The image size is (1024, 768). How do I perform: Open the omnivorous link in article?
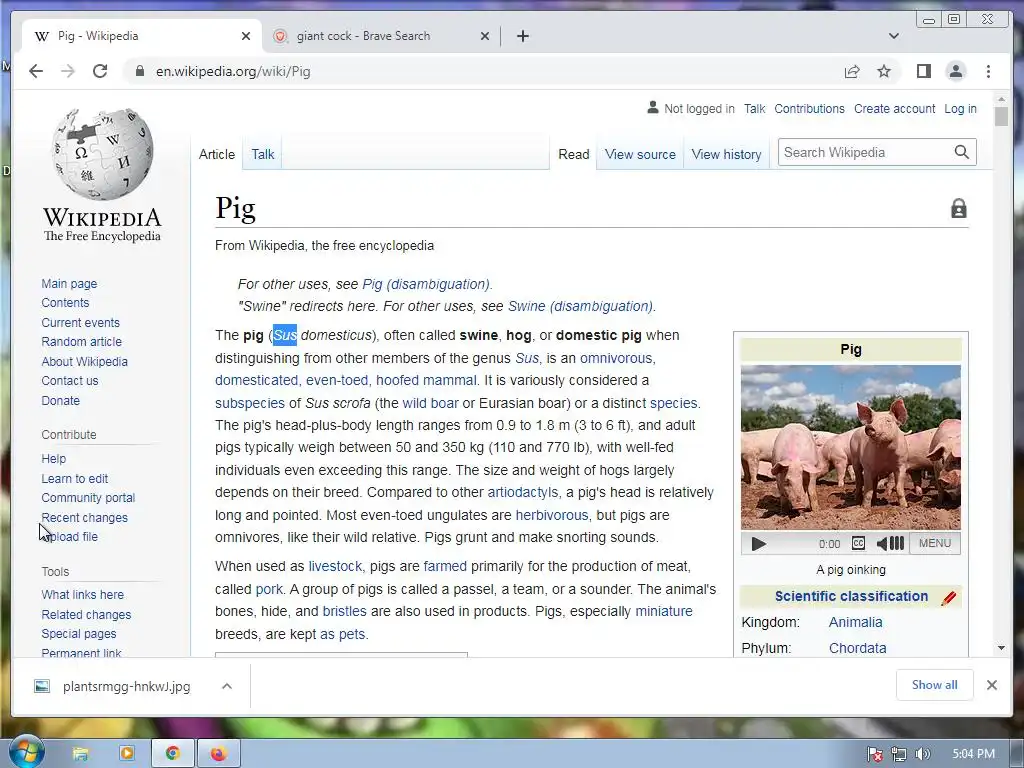pos(616,358)
